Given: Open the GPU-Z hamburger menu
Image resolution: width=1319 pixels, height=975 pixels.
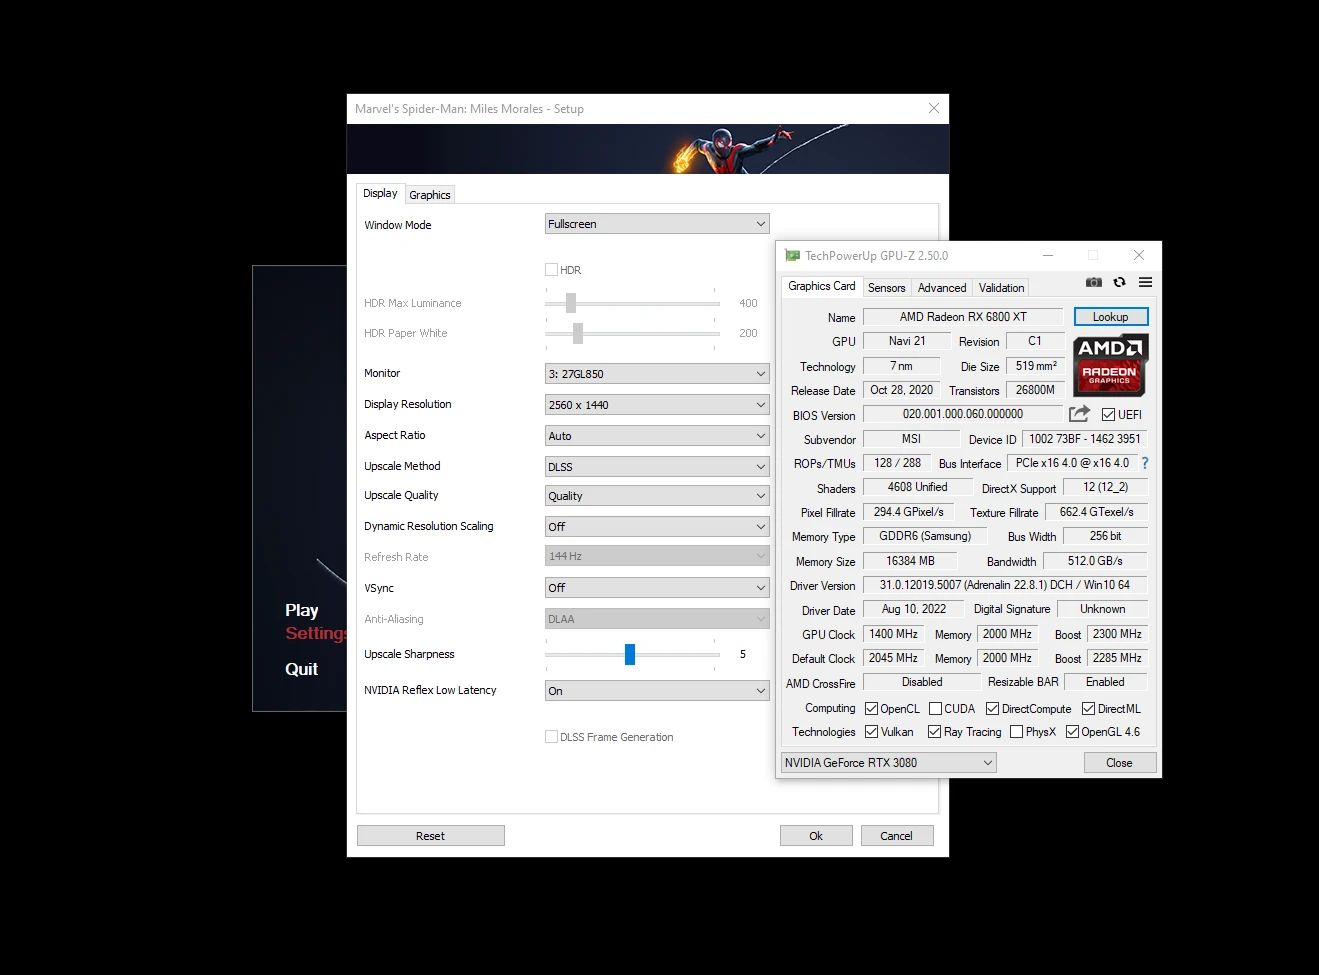Looking at the screenshot, I should pyautogui.click(x=1146, y=283).
